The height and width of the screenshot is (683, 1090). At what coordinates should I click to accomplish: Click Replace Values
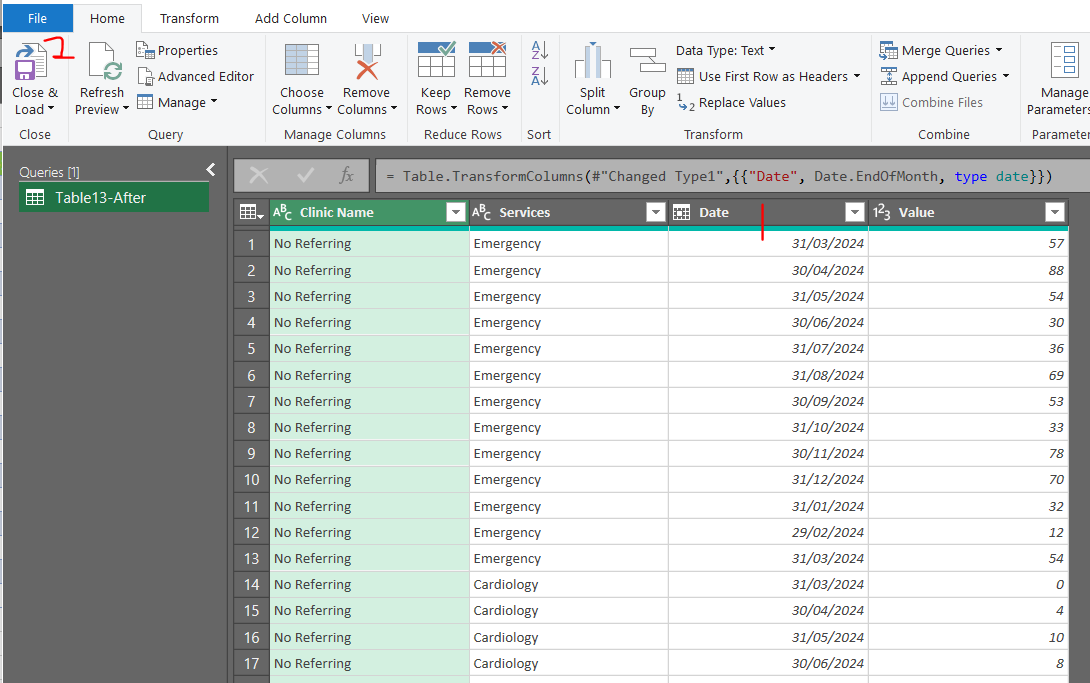[731, 102]
